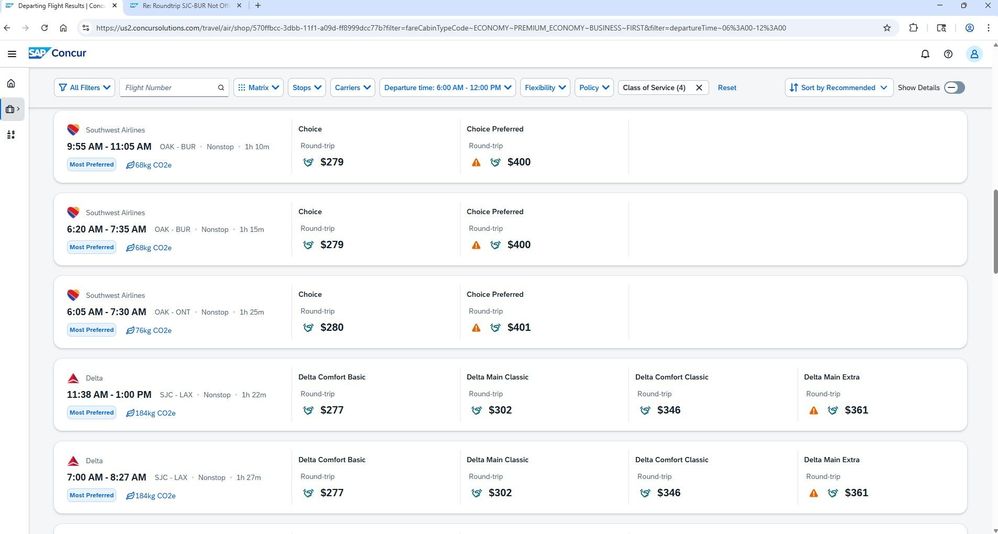Expand the All Filters dropdown
The width and height of the screenshot is (998, 534).
(x=85, y=88)
